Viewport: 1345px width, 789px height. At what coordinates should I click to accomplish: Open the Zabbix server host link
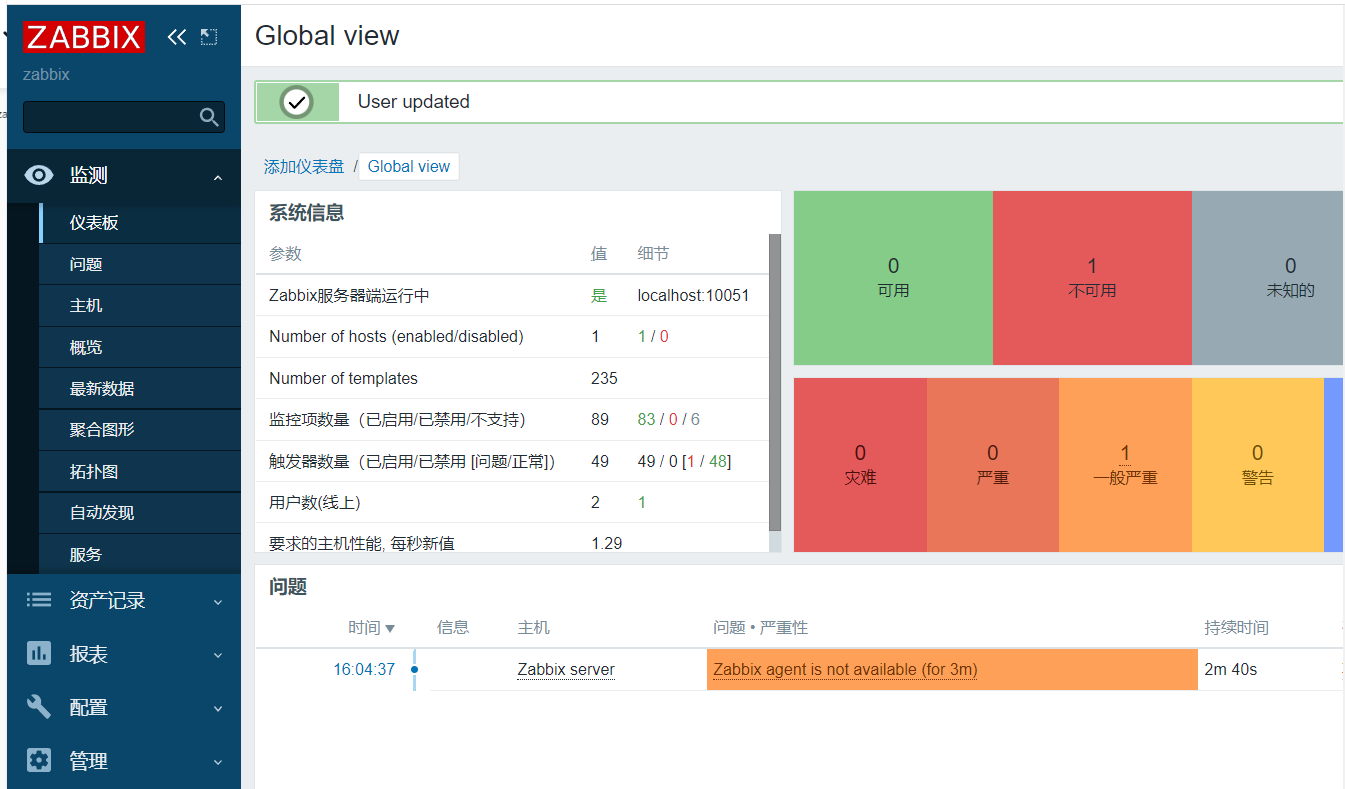pyautogui.click(x=566, y=670)
